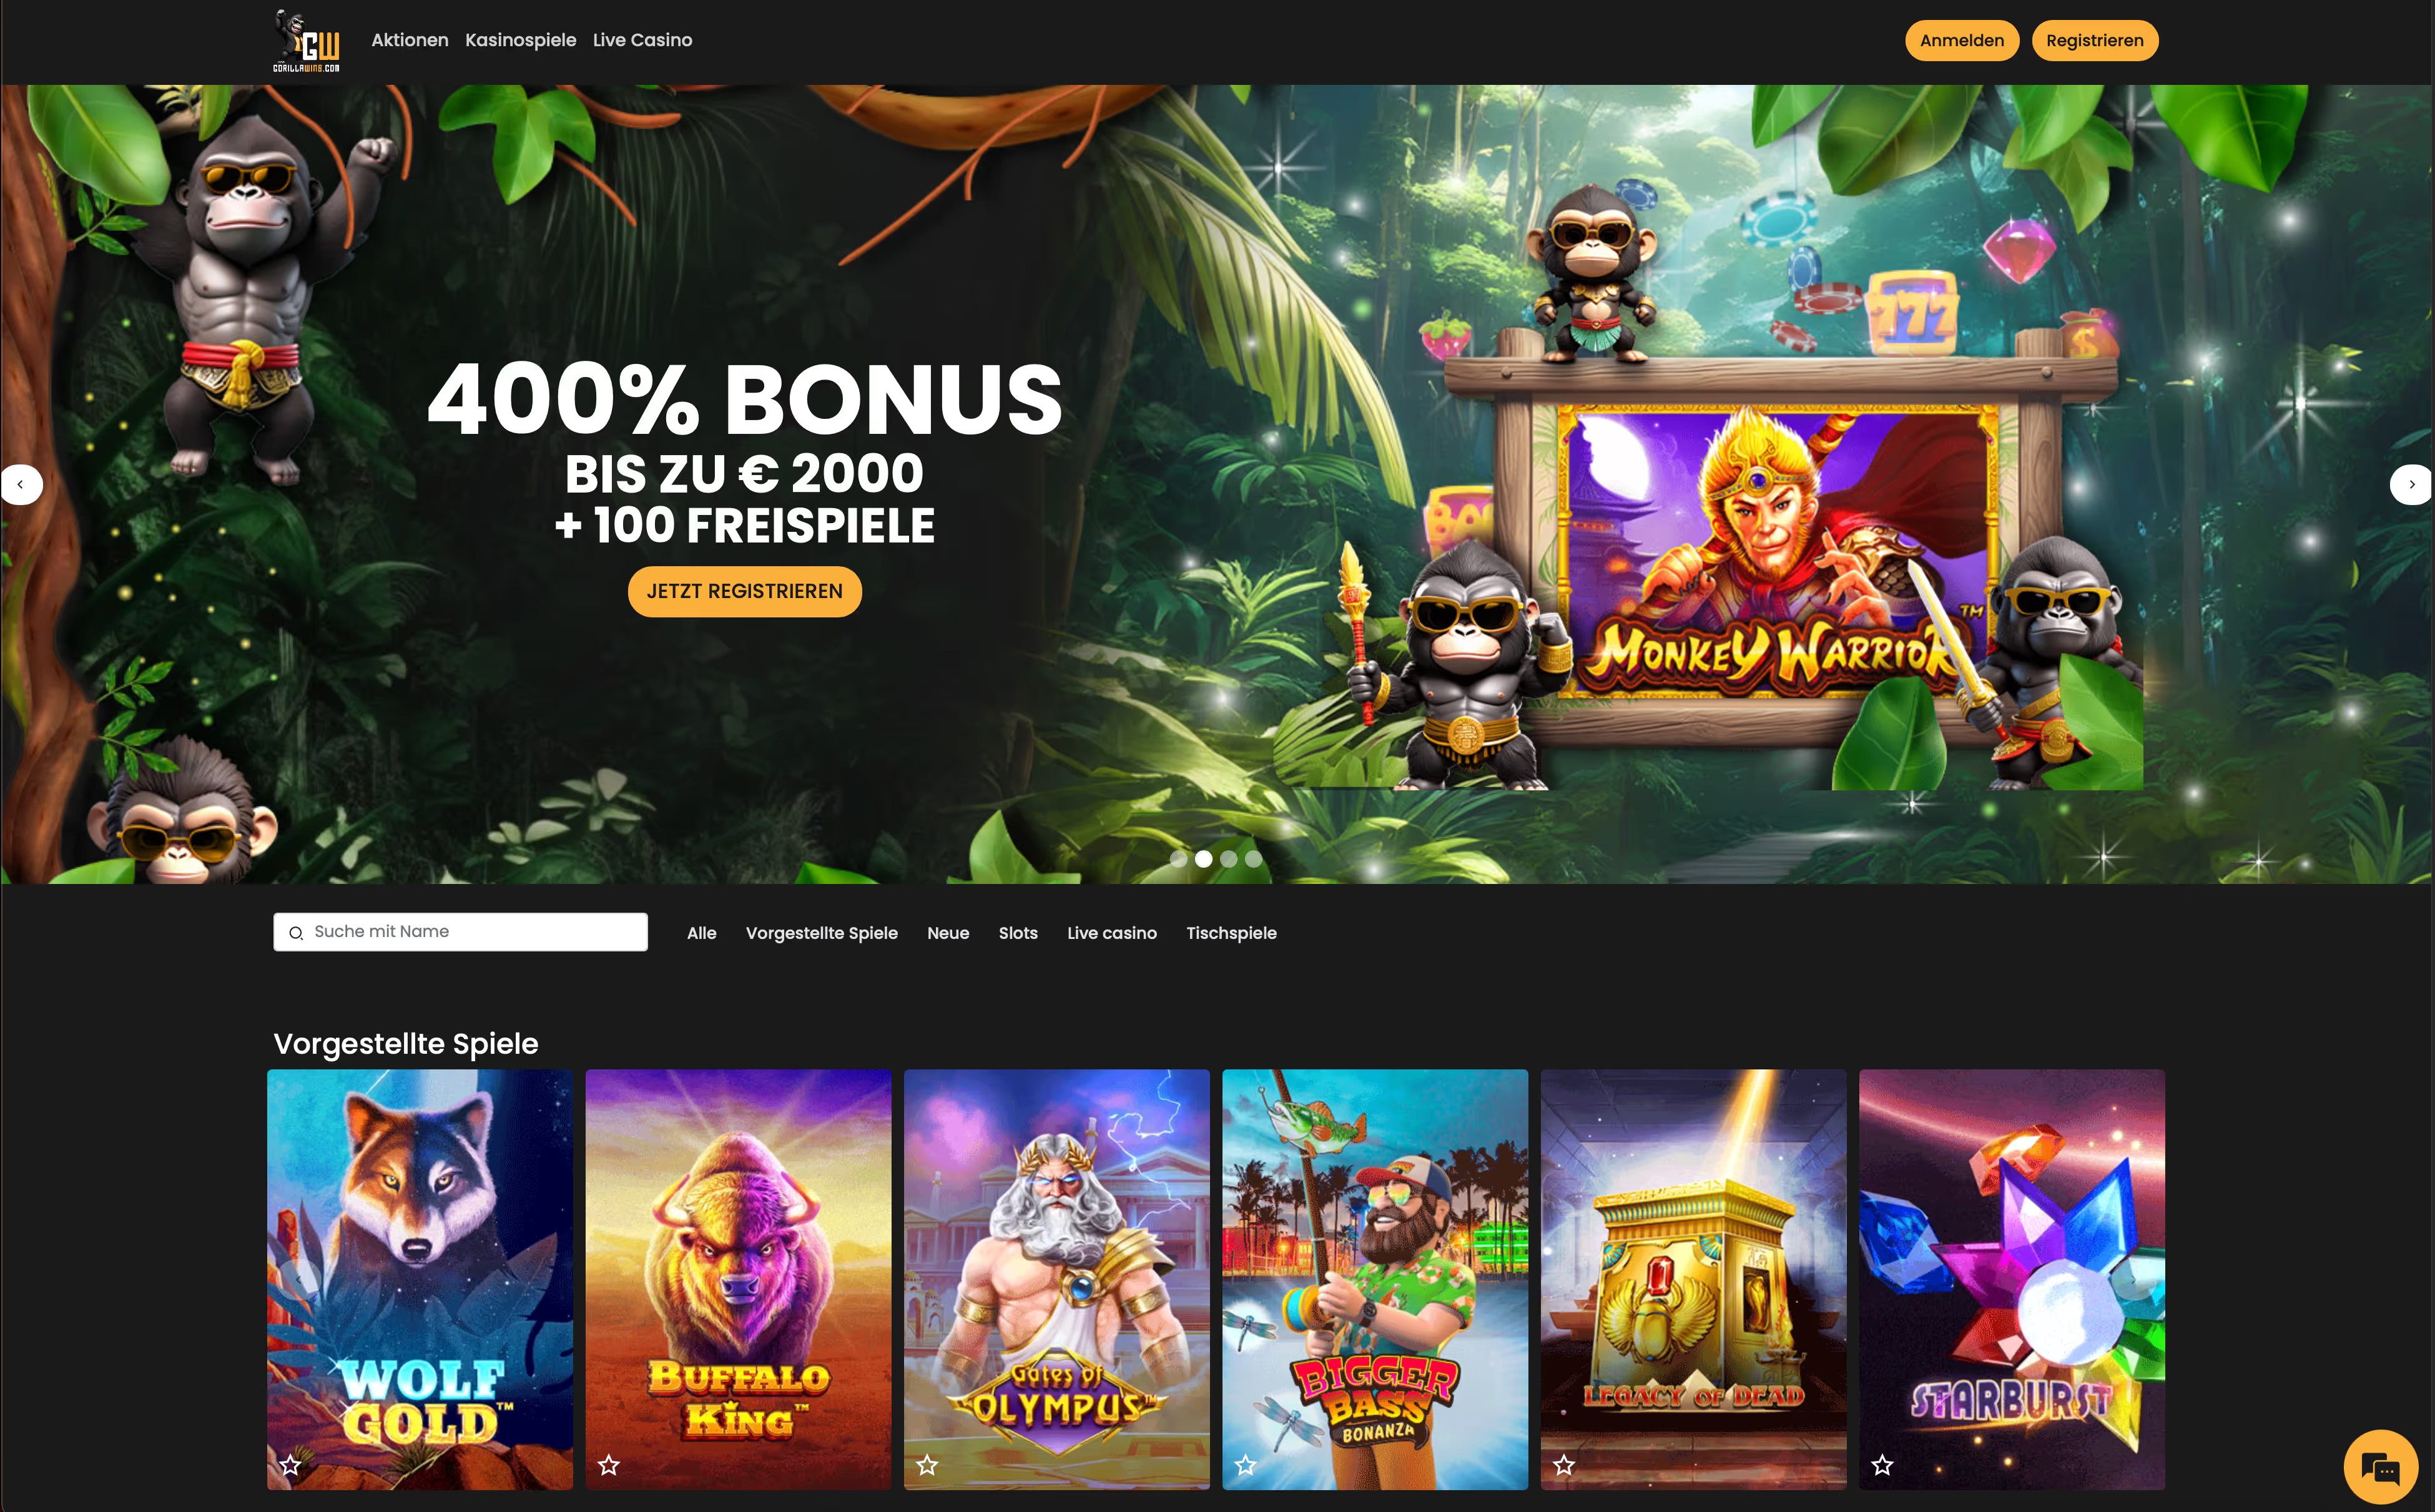Focus the Suche mit Name field
Viewport: 2435px width, 1512px height.
(x=460, y=932)
